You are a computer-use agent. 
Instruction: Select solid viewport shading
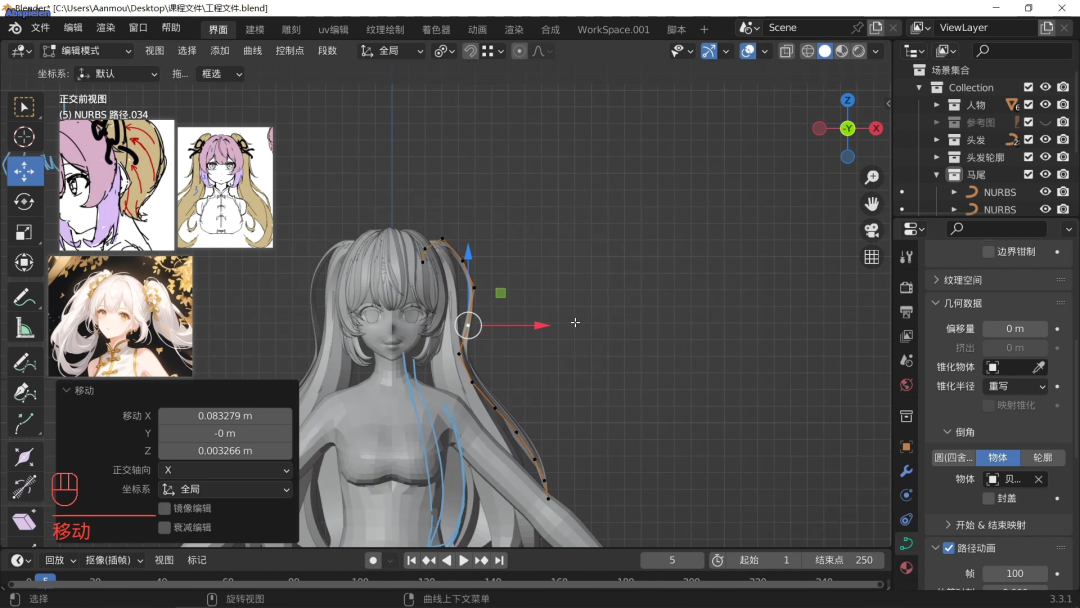(824, 51)
